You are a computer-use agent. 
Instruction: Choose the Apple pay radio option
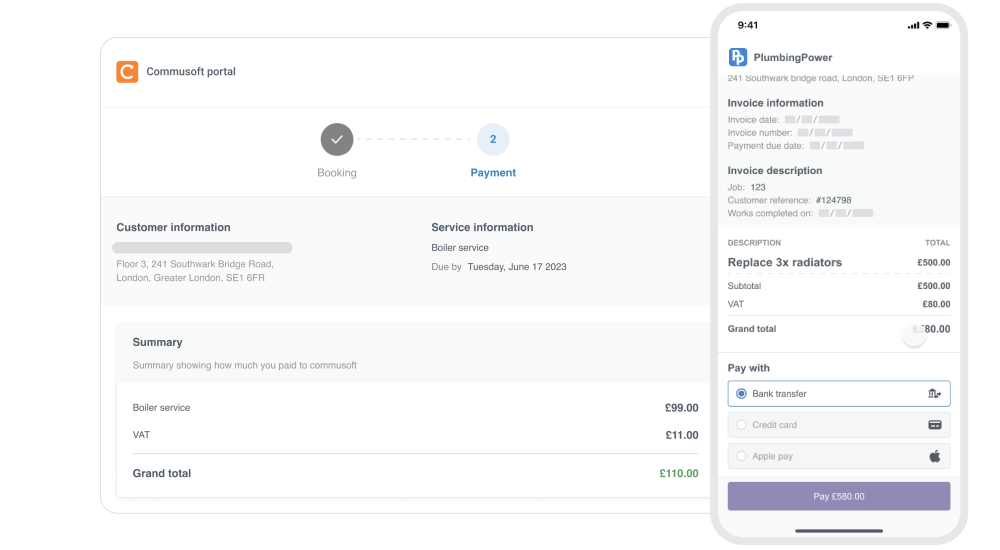[x=741, y=456]
